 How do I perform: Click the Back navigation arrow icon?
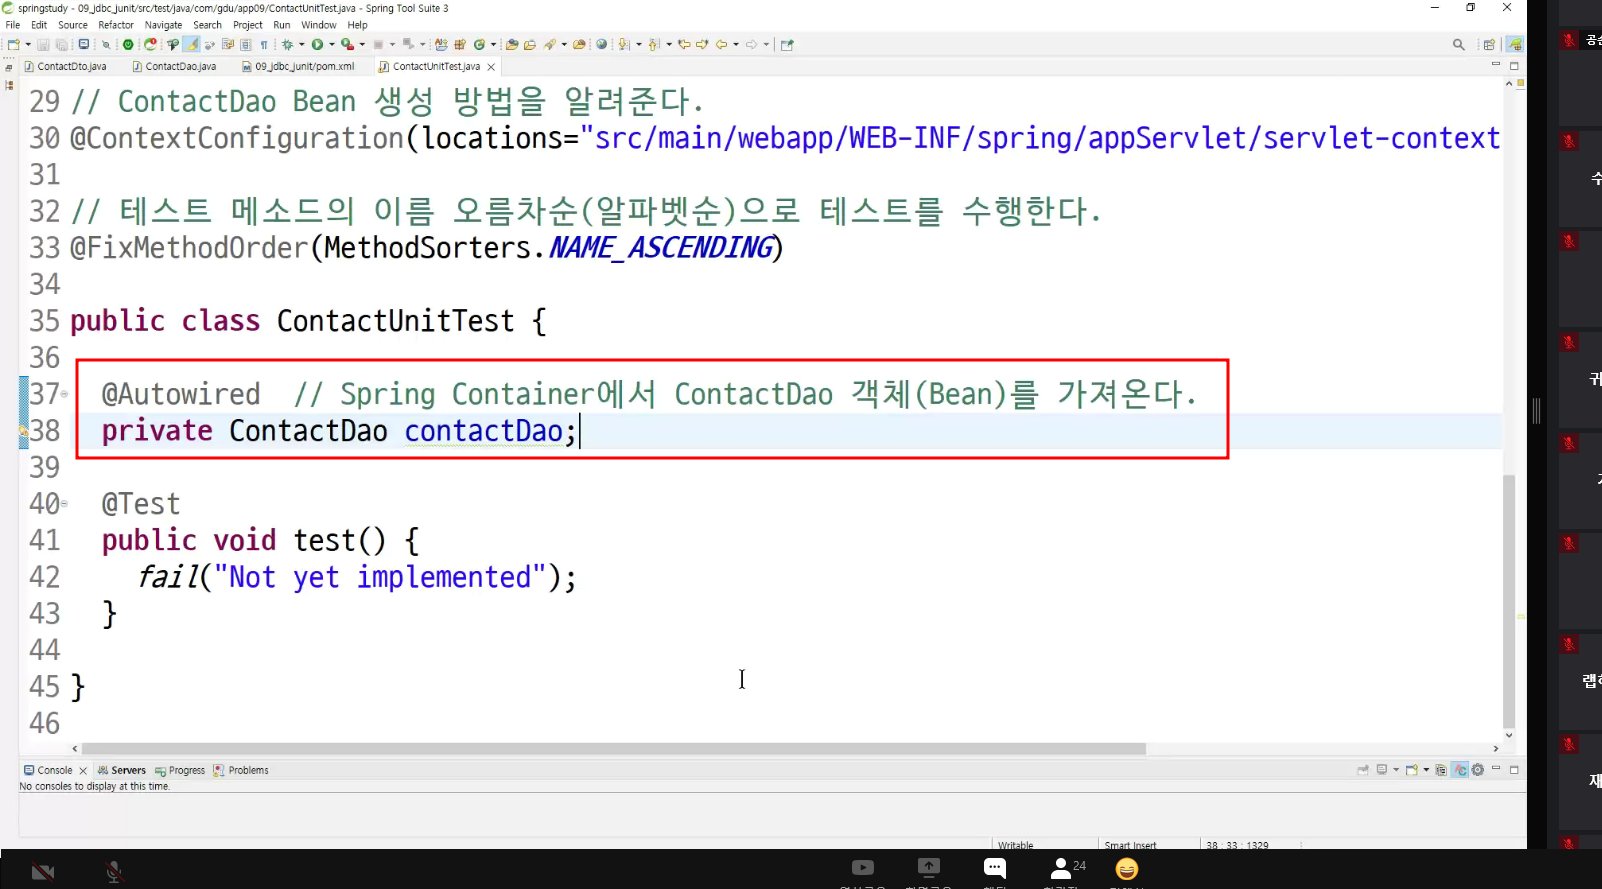point(721,44)
